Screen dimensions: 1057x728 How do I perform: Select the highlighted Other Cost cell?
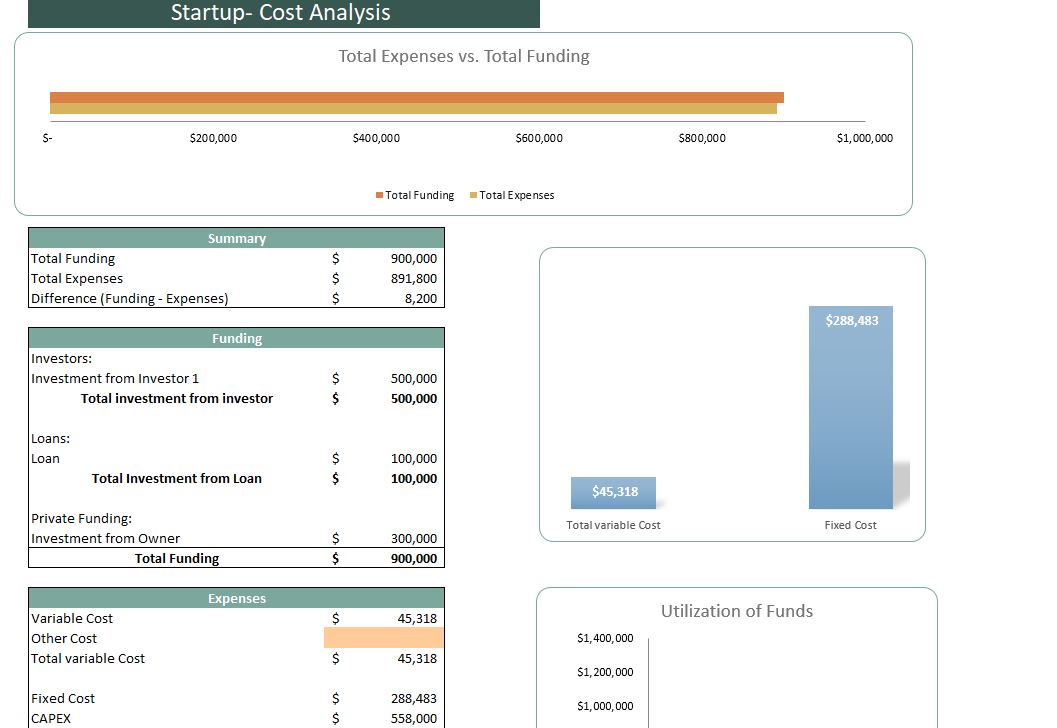coord(383,638)
